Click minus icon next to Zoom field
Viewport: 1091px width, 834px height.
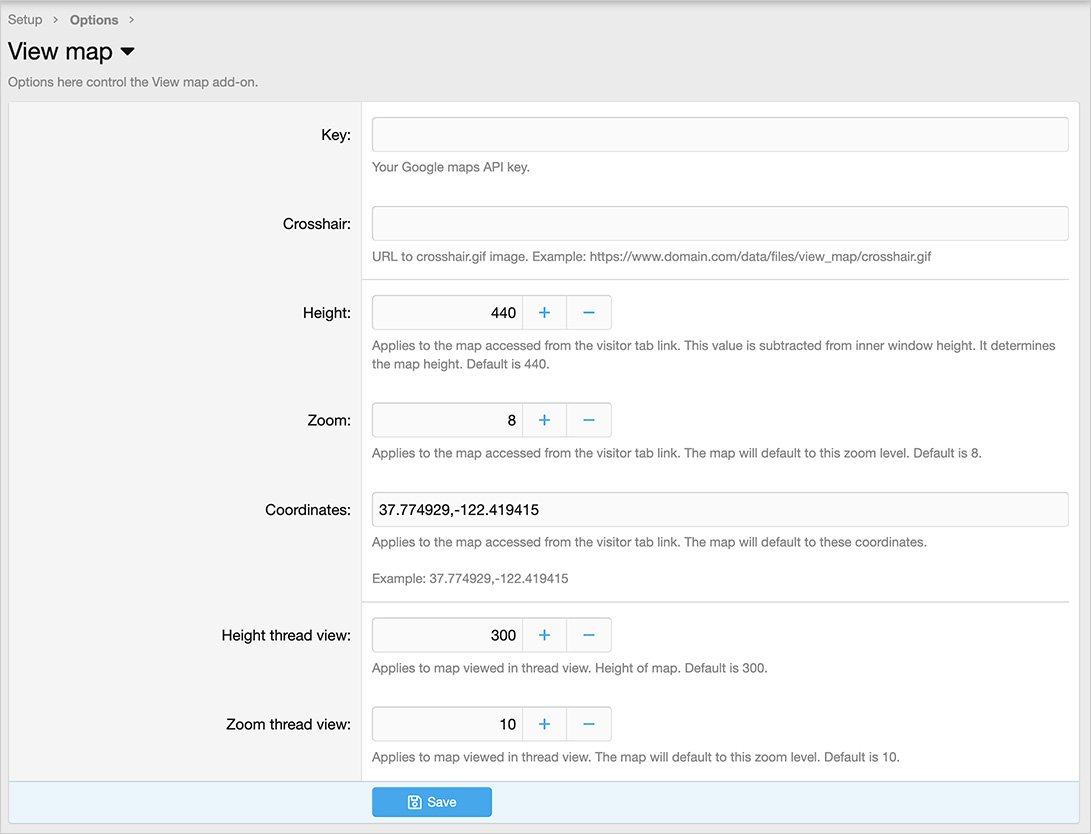pyautogui.click(x=589, y=420)
